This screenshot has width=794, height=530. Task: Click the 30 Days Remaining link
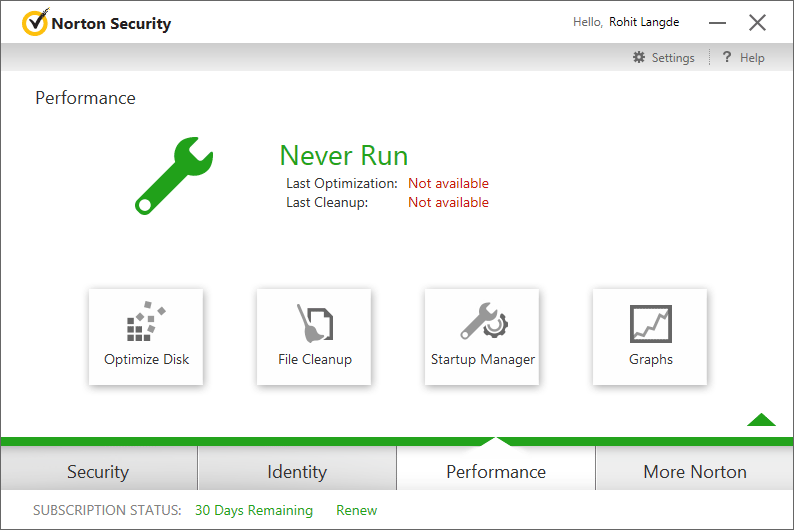pyautogui.click(x=254, y=510)
